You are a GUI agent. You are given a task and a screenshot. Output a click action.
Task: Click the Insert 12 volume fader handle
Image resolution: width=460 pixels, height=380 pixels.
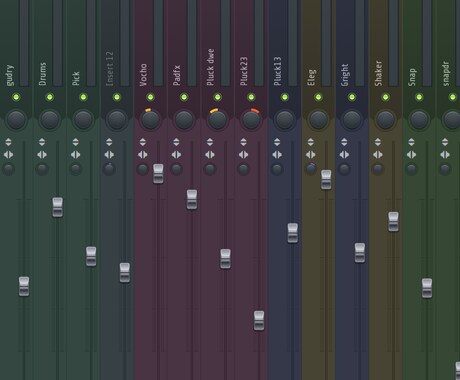tap(125, 273)
